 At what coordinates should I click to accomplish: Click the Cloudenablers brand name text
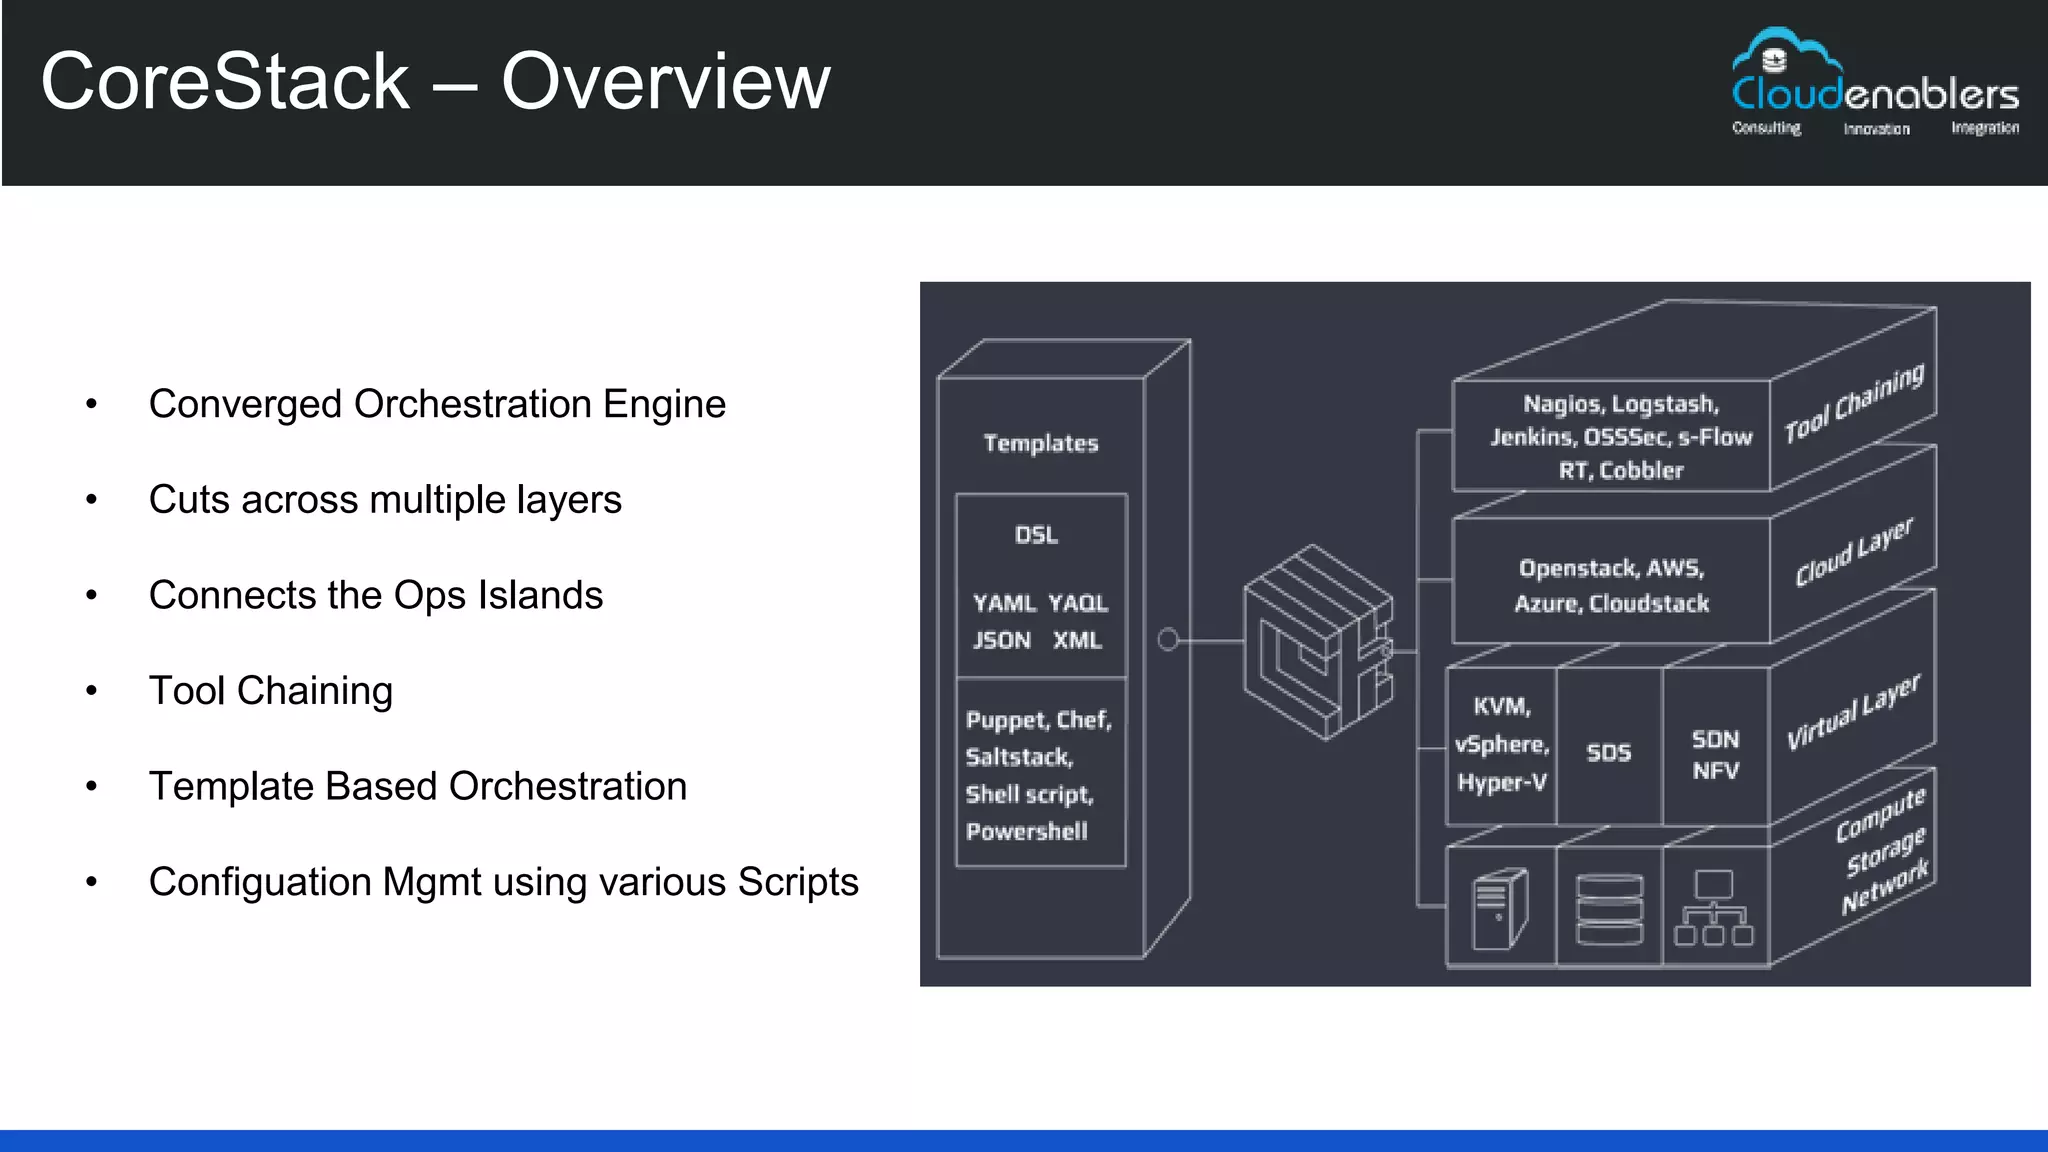pyautogui.click(x=1875, y=95)
